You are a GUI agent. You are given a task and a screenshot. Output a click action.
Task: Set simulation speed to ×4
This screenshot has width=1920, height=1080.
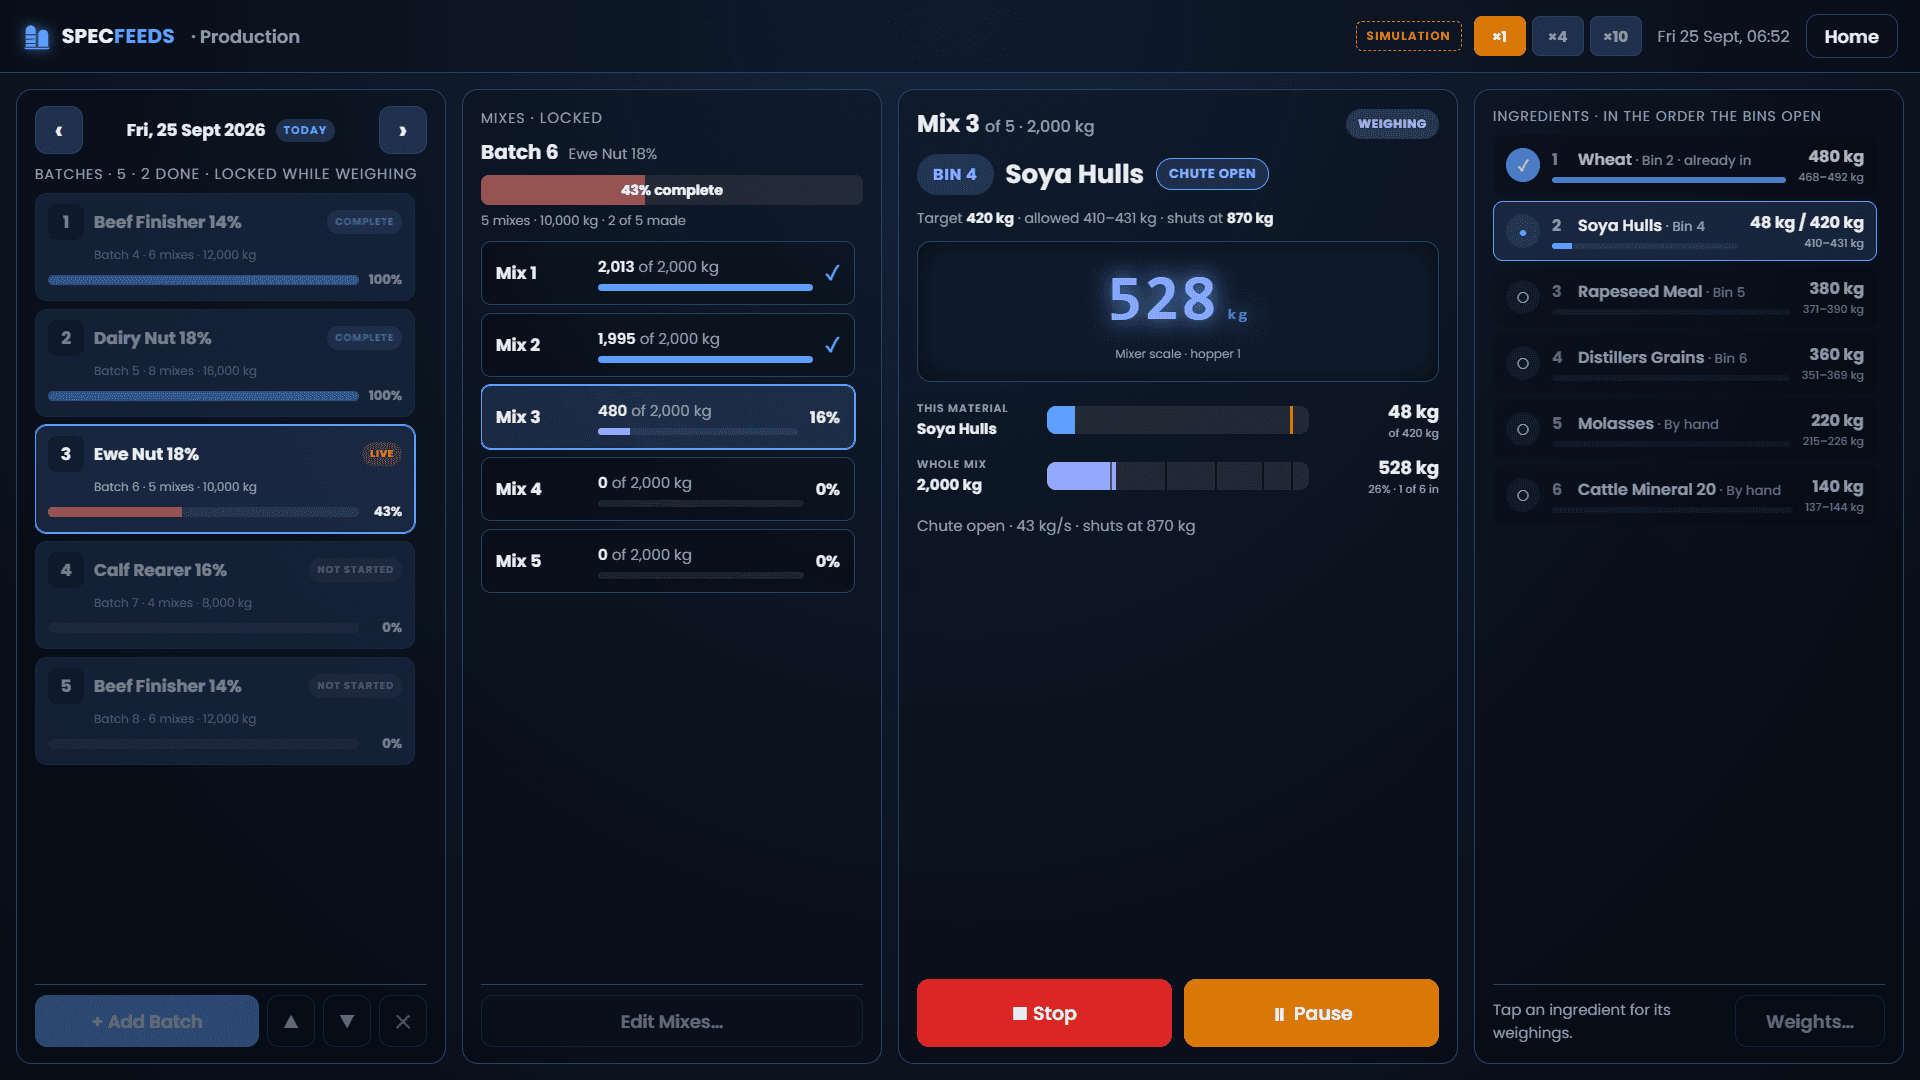click(x=1557, y=36)
